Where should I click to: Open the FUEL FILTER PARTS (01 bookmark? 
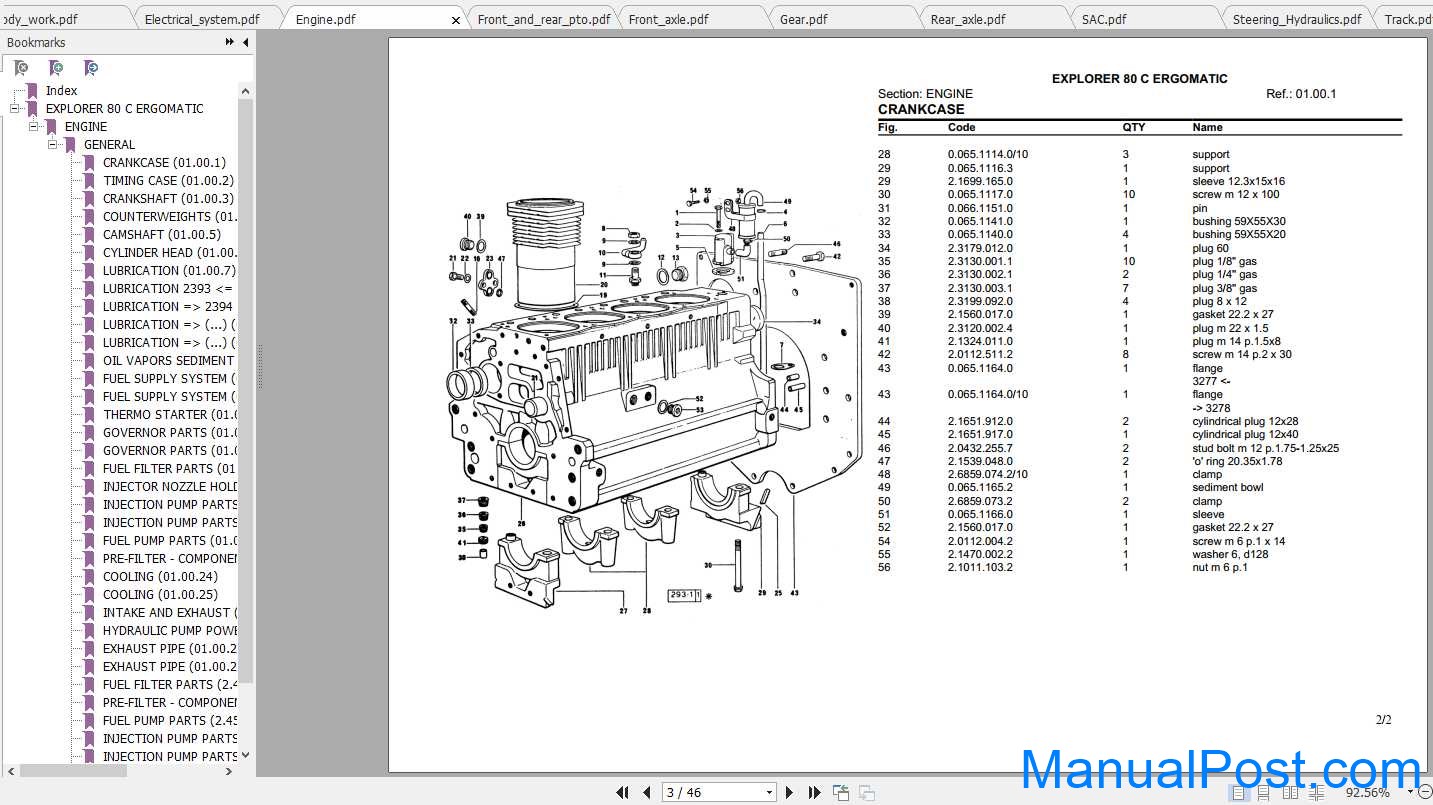(x=170, y=468)
